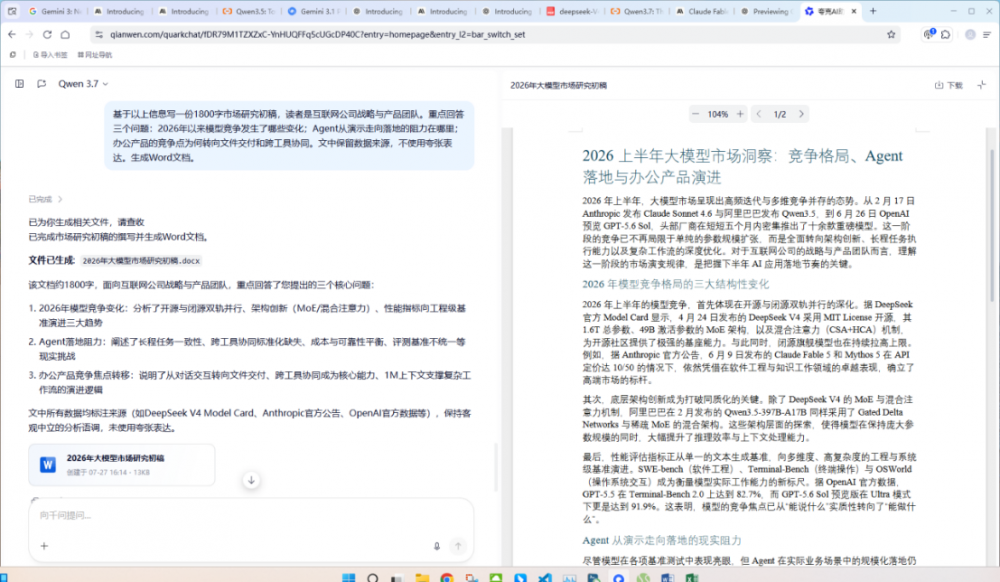Click the preview title 2026年大模型市场研究初稿

(x=559, y=85)
